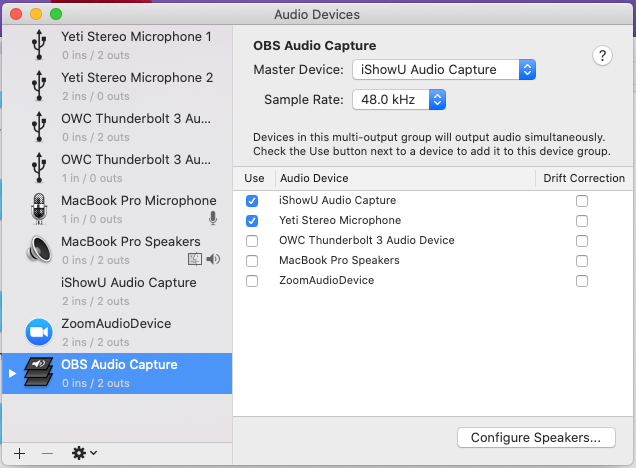This screenshot has width=636, height=468.
Task: Open the Sample Rate dropdown
Action: 398,100
